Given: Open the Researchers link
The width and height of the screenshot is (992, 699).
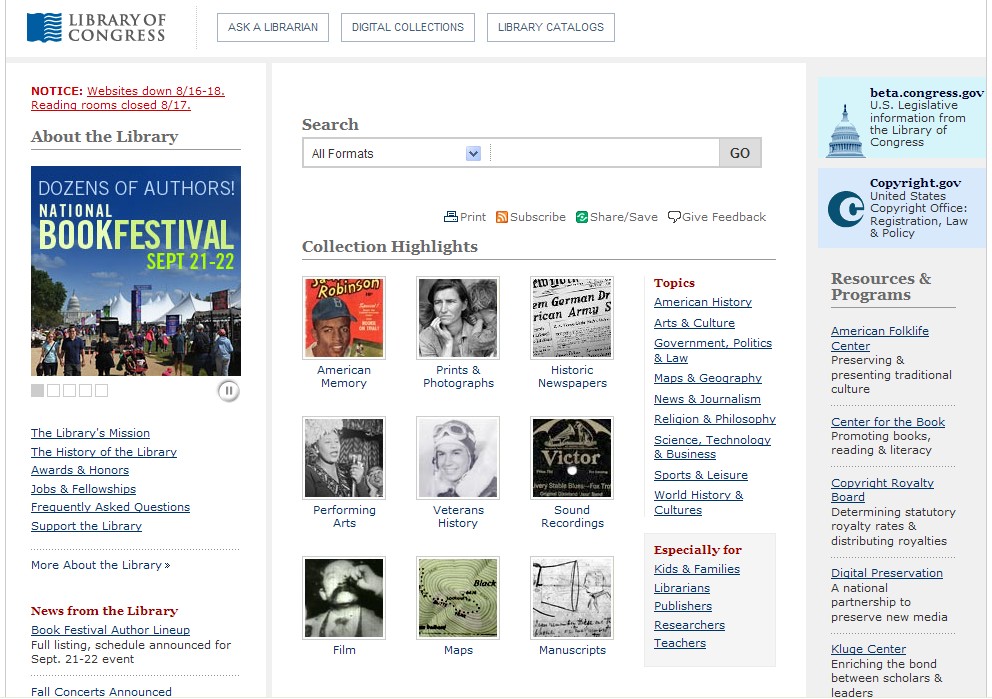Looking at the screenshot, I should 690,624.
